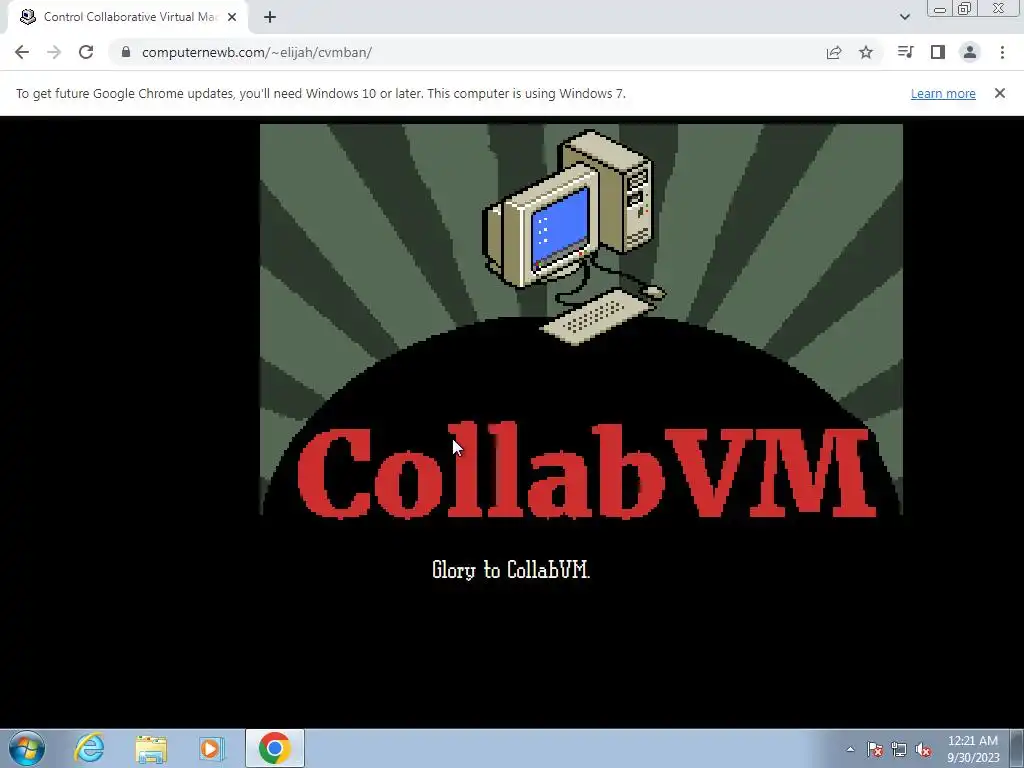Open the Chrome profile avatar

[970, 52]
